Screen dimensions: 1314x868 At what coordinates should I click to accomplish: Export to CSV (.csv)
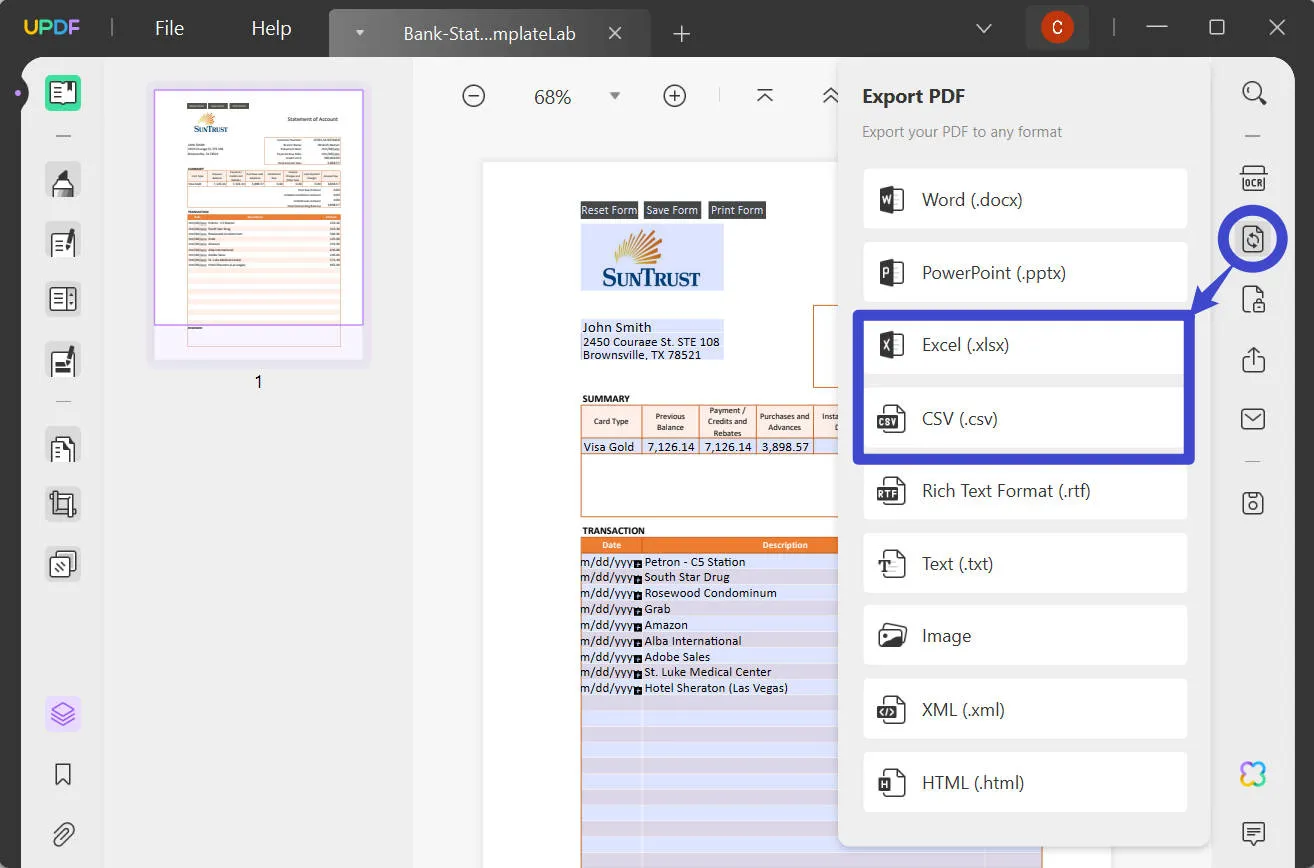1025,418
